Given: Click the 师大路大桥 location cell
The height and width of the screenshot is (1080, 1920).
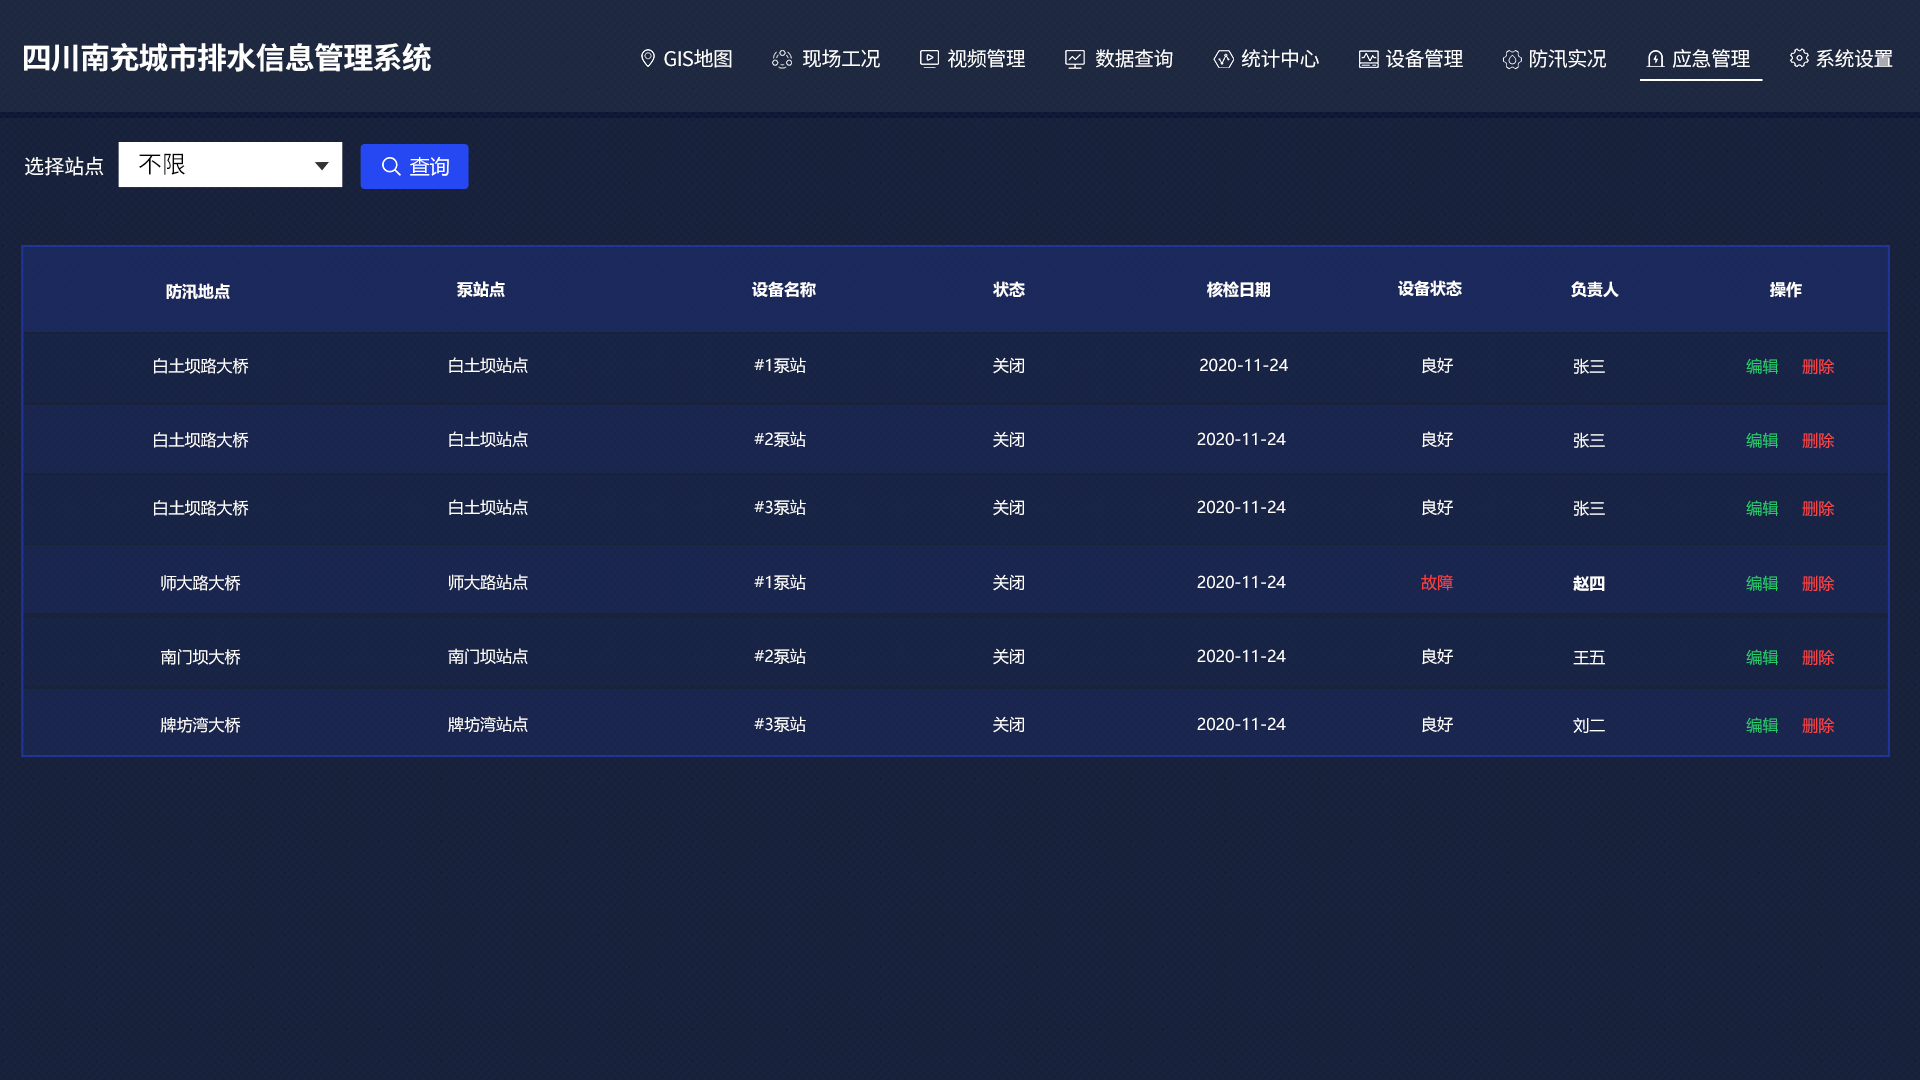Looking at the screenshot, I should click(x=200, y=584).
